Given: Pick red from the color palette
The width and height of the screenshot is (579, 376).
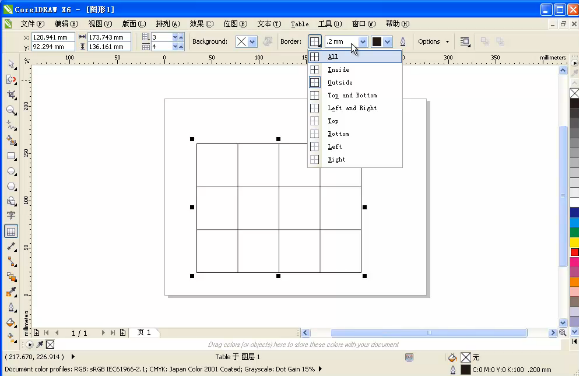Looking at the screenshot, I should pyautogui.click(x=574, y=252).
